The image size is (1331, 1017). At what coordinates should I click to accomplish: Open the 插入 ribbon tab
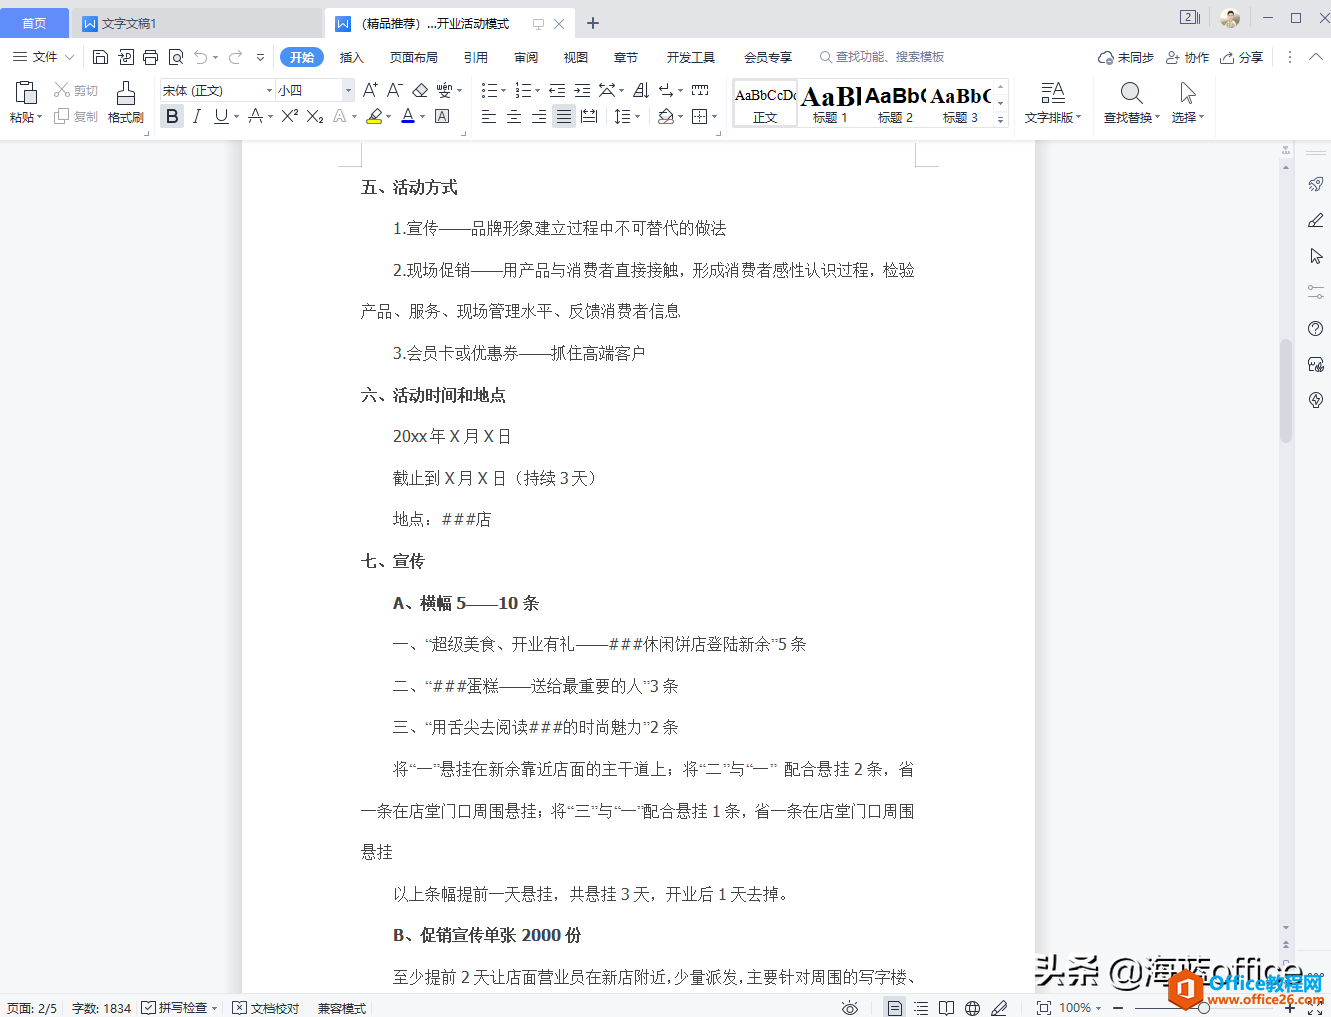(x=351, y=57)
